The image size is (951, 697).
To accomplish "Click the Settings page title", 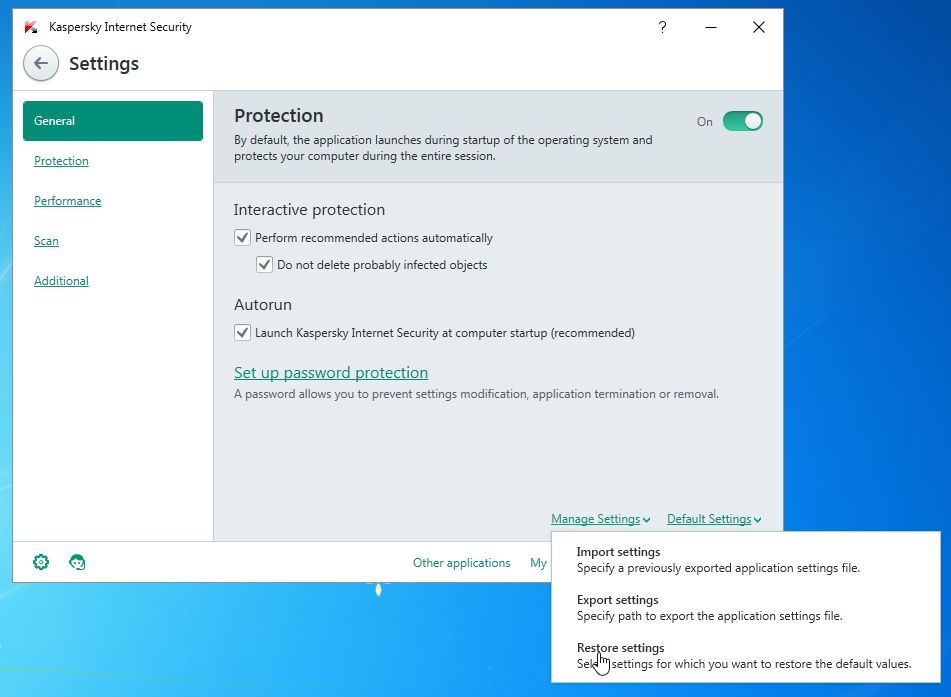I will tap(104, 64).
